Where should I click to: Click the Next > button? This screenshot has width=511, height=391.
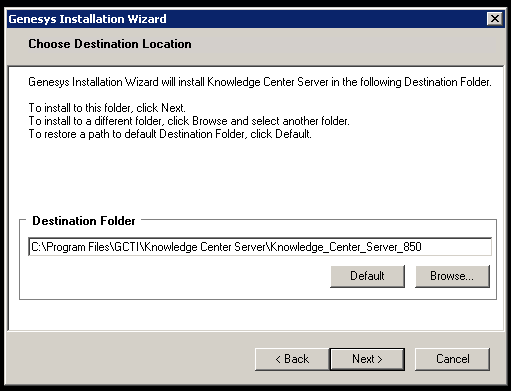pyautogui.click(x=367, y=359)
